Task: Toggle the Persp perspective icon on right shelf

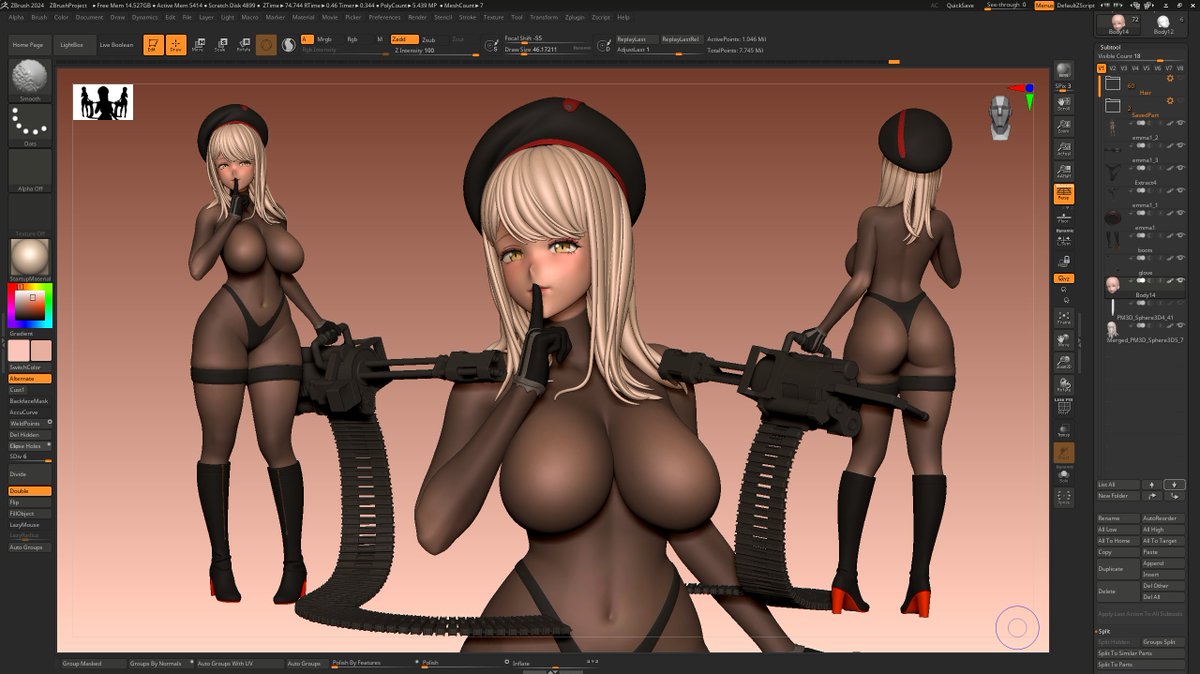Action: [1063, 194]
